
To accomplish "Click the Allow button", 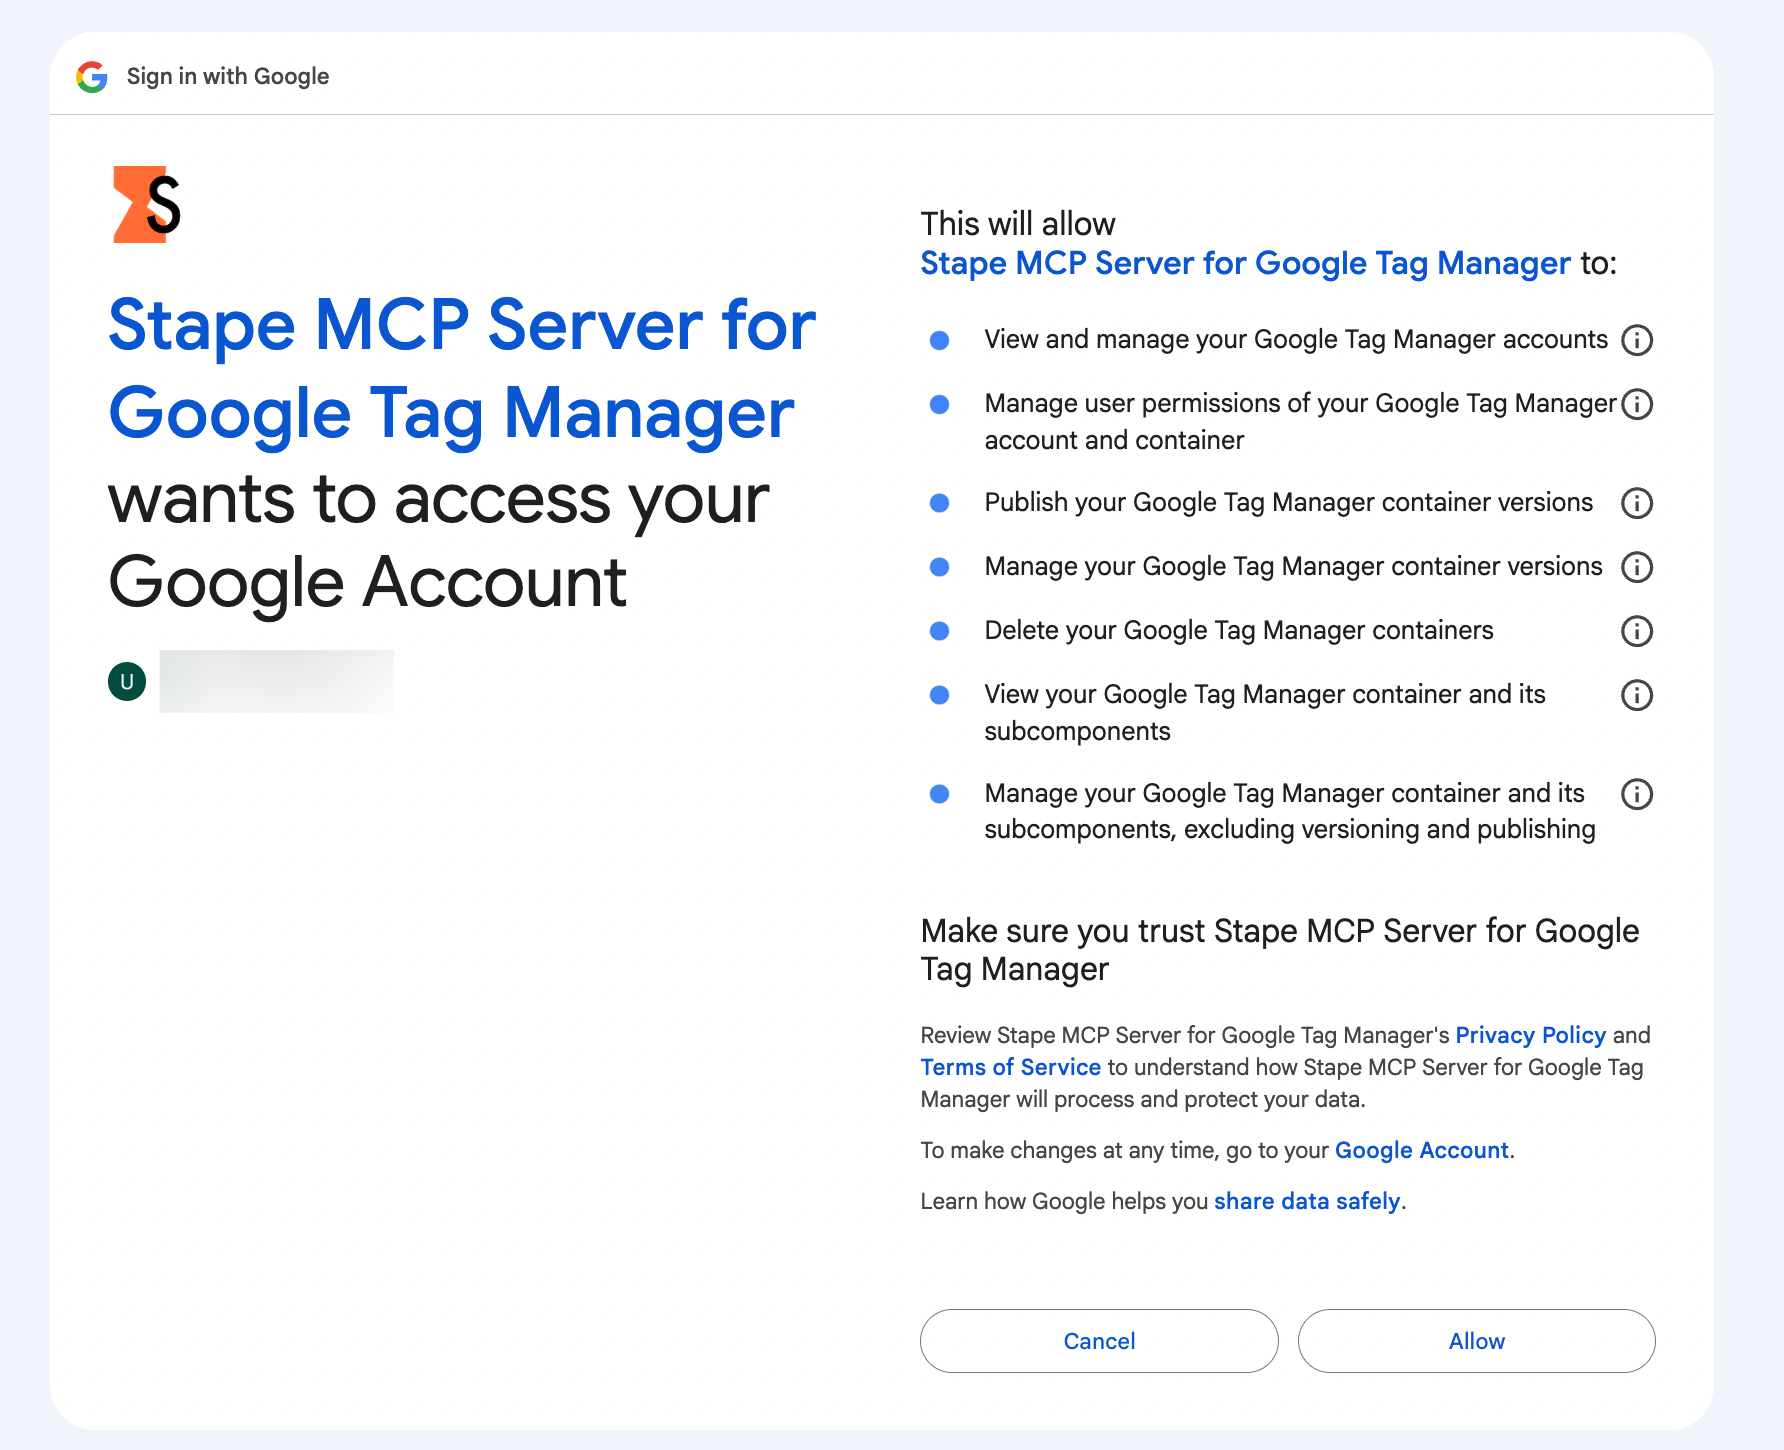I will [x=1476, y=1341].
